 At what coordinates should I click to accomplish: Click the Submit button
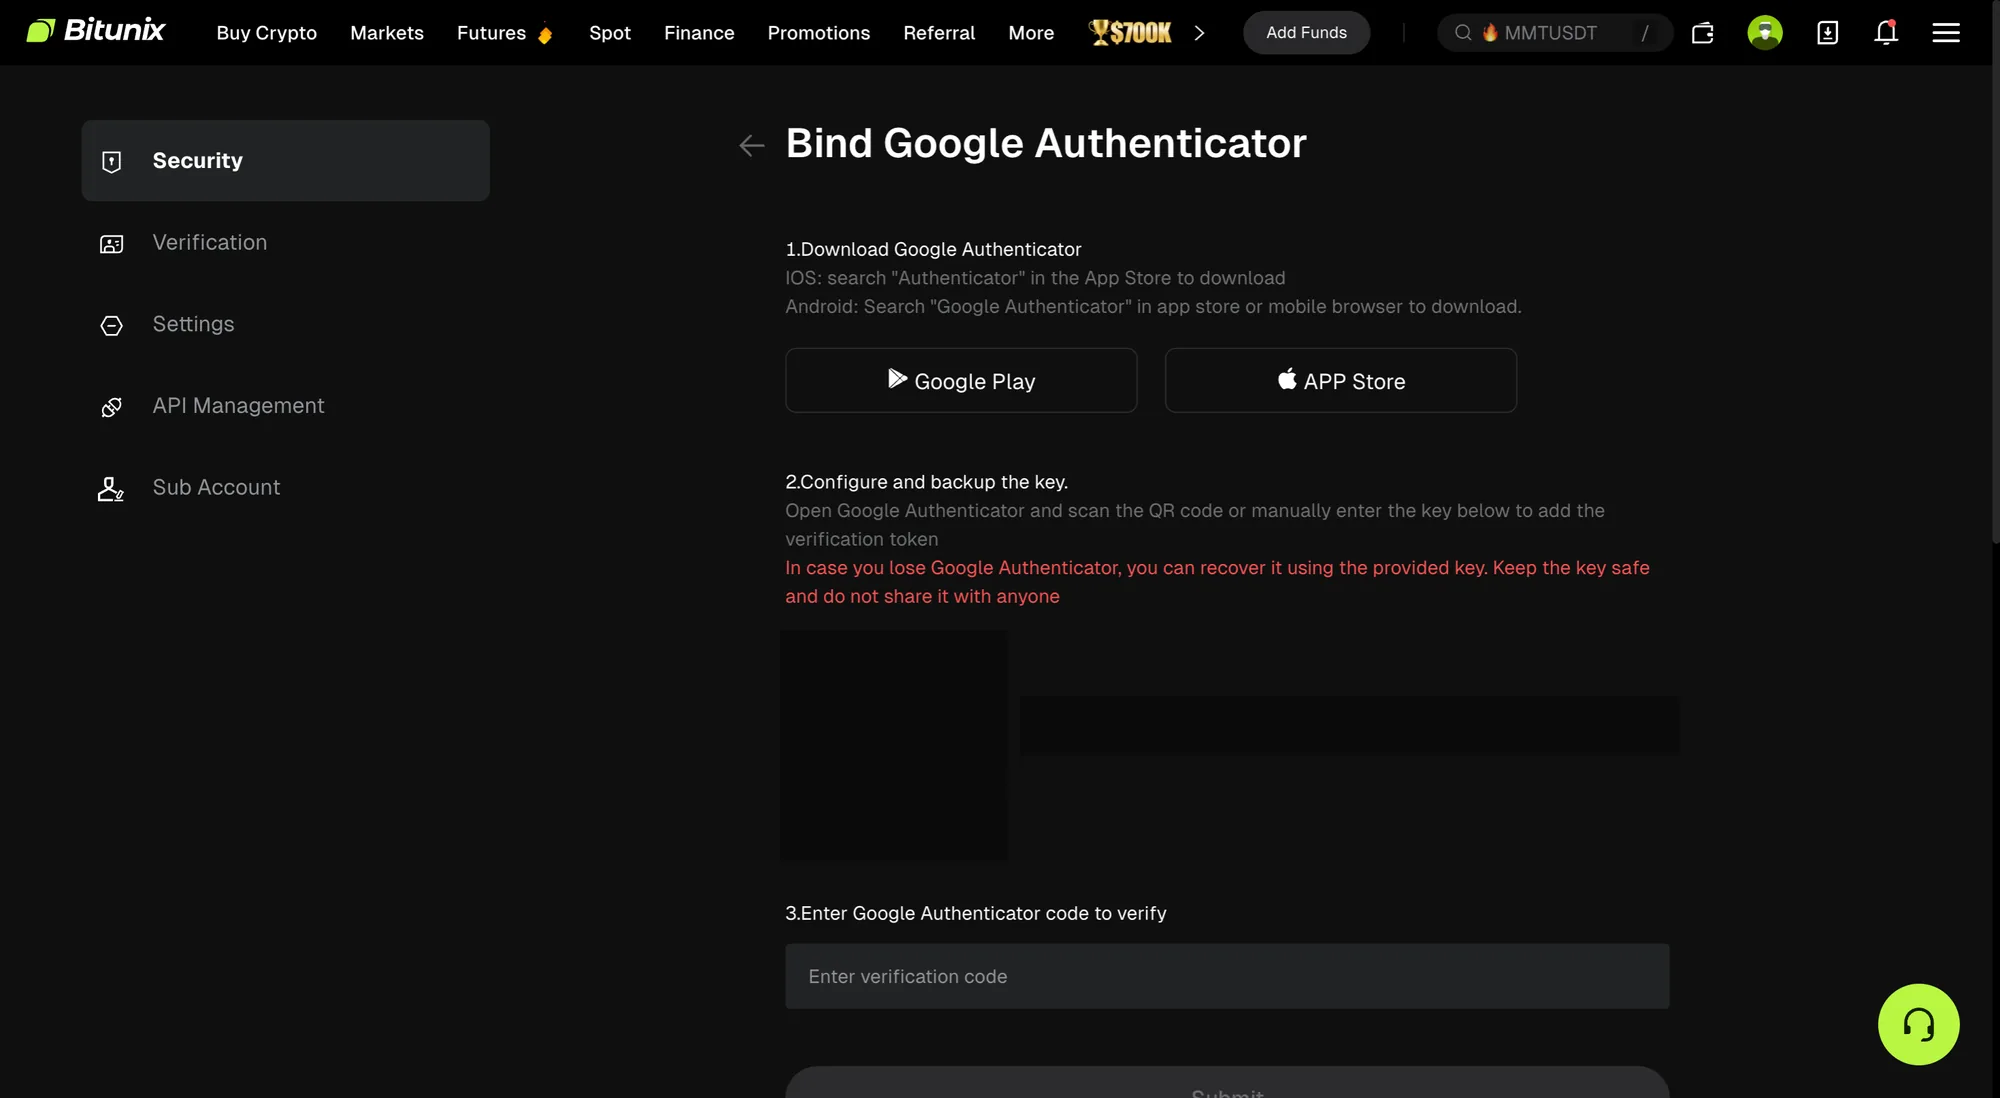tap(1227, 1083)
